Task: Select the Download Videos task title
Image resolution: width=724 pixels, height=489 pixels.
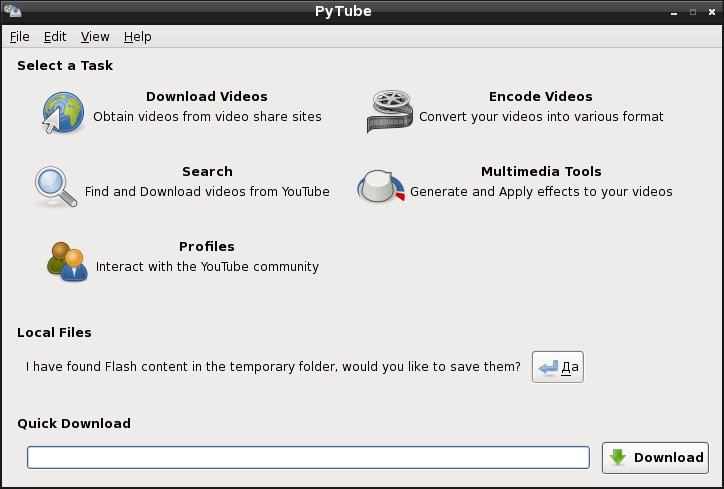Action: [x=207, y=97]
